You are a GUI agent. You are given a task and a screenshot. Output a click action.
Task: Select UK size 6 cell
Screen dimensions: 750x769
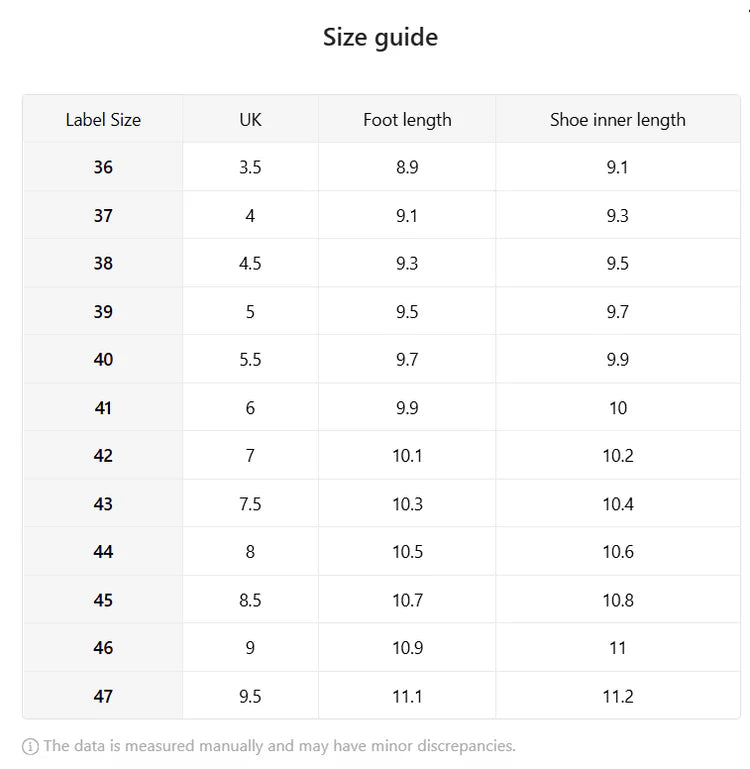pyautogui.click(x=250, y=408)
